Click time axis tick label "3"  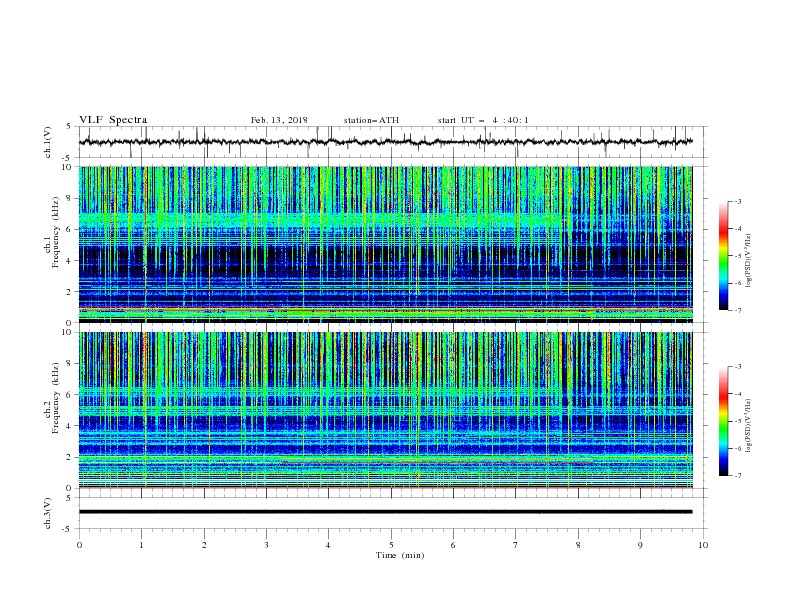pyautogui.click(x=266, y=545)
